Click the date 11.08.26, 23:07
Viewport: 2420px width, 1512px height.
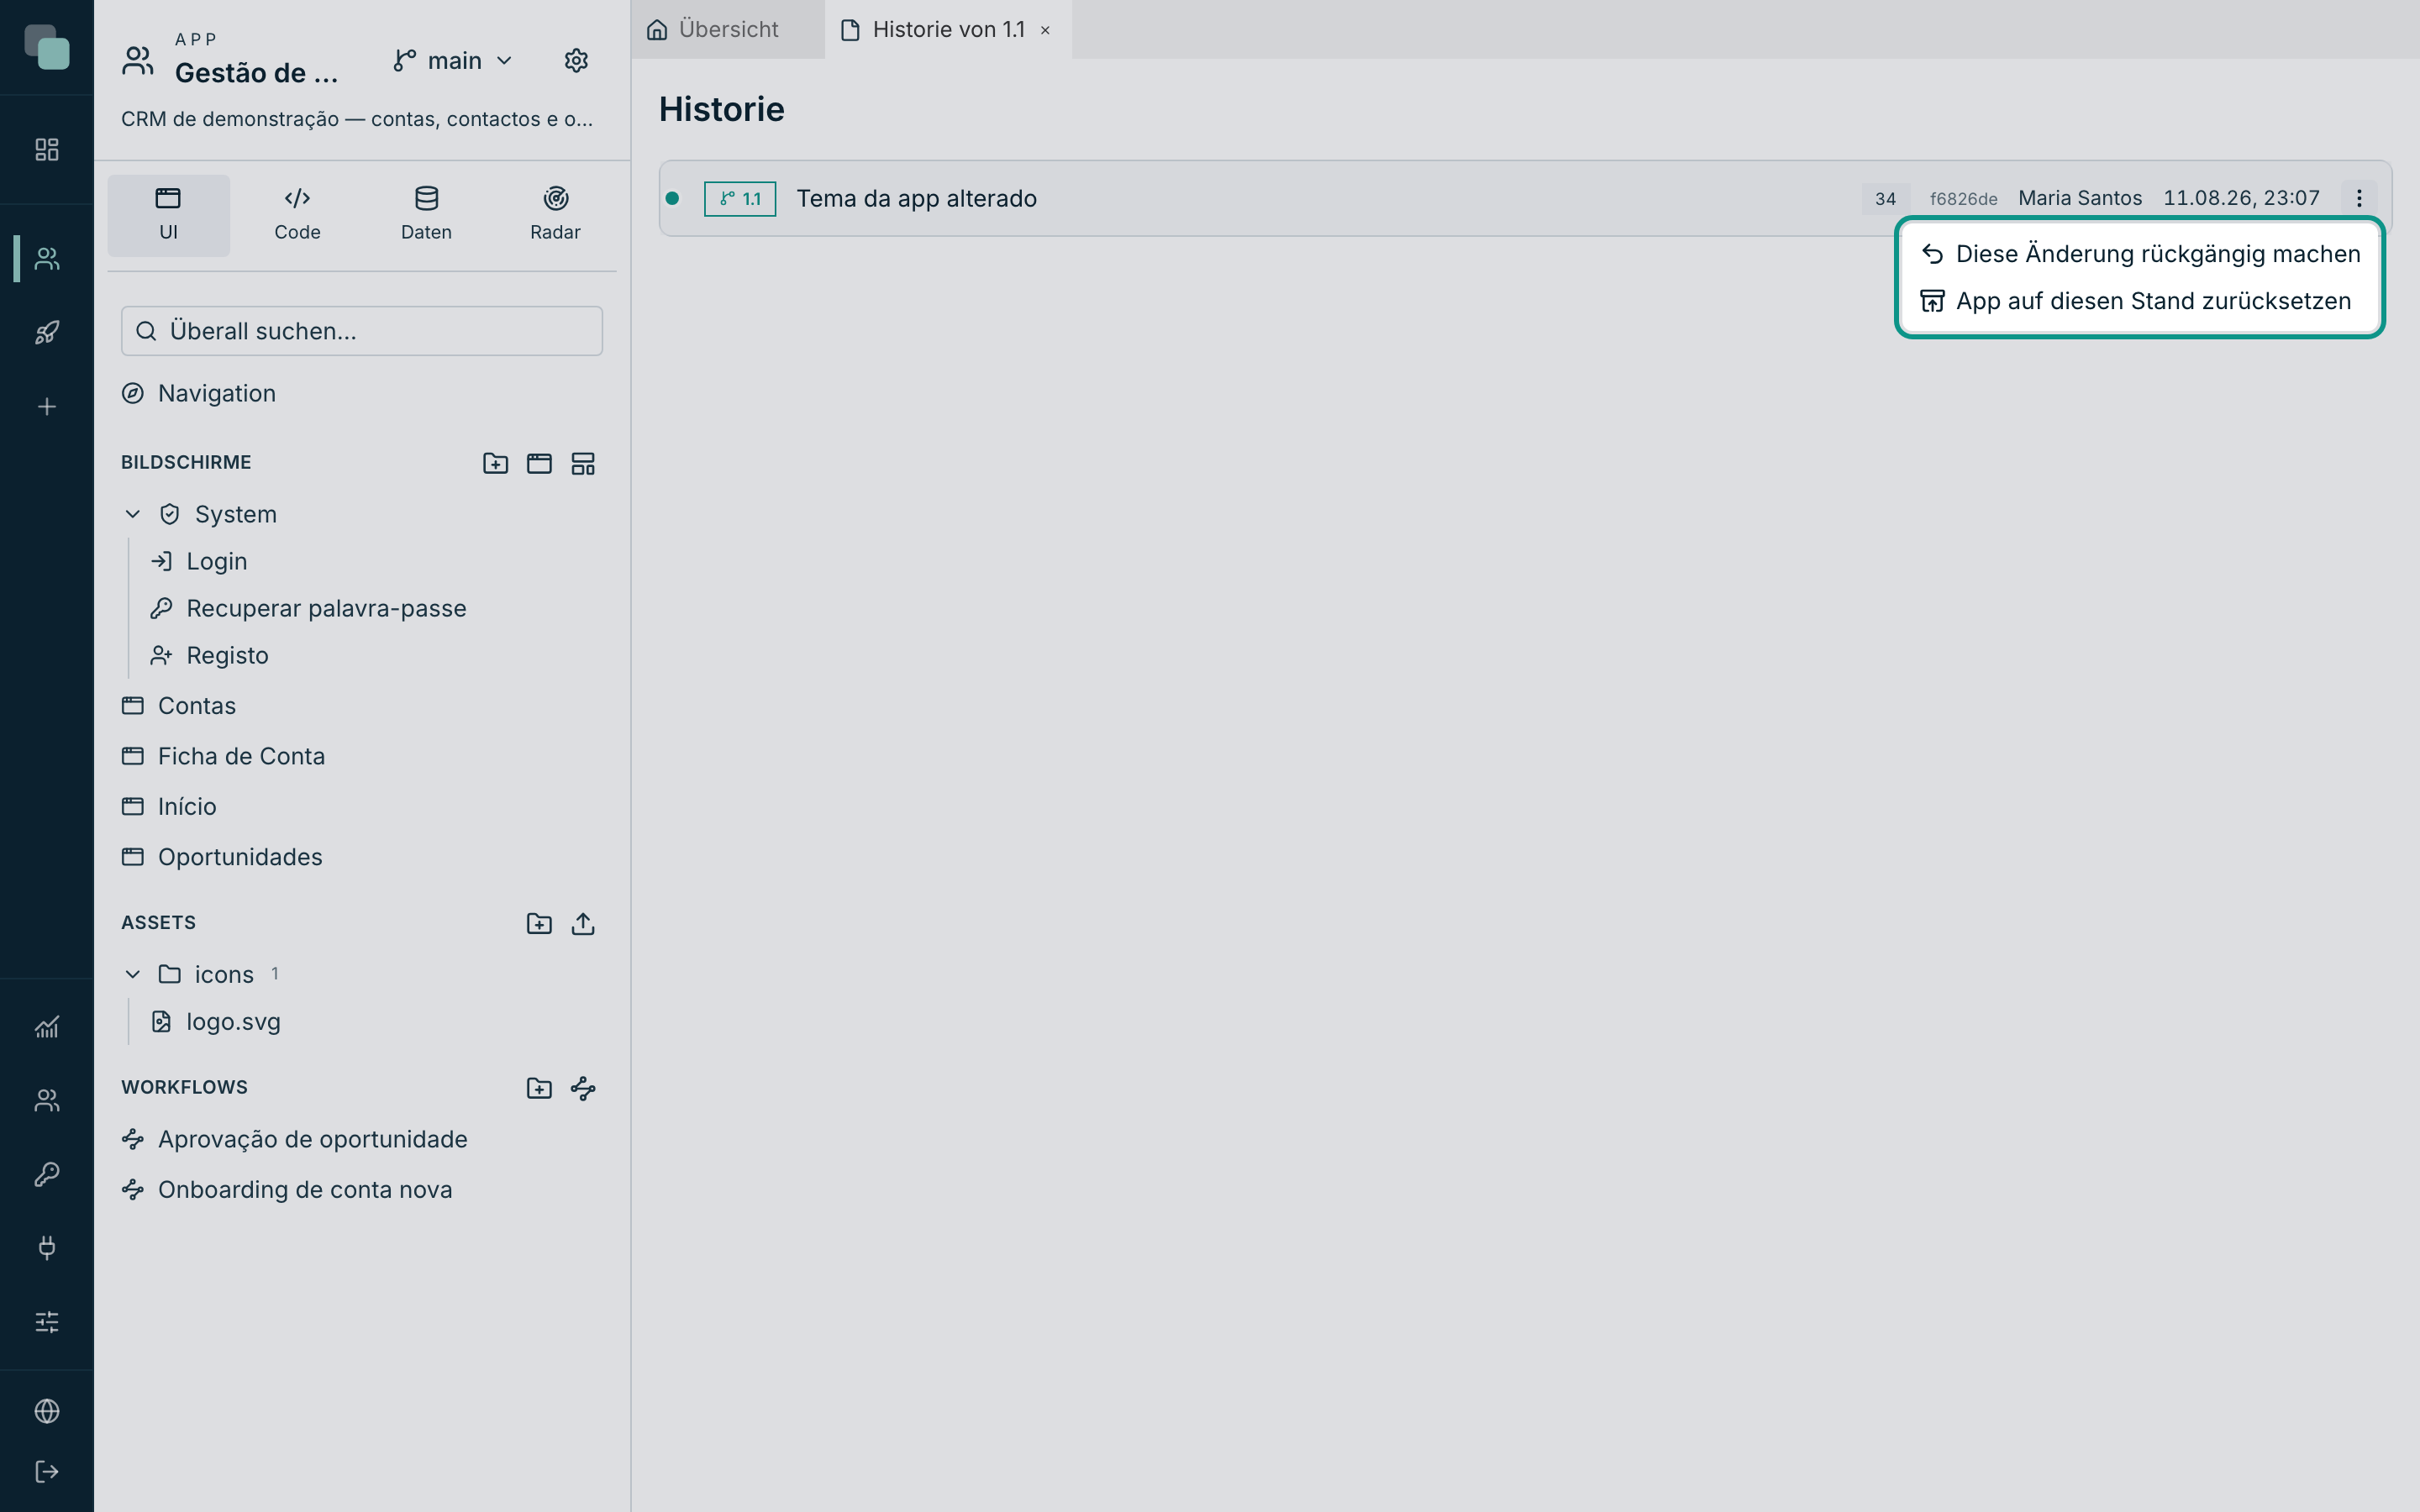(x=2241, y=198)
